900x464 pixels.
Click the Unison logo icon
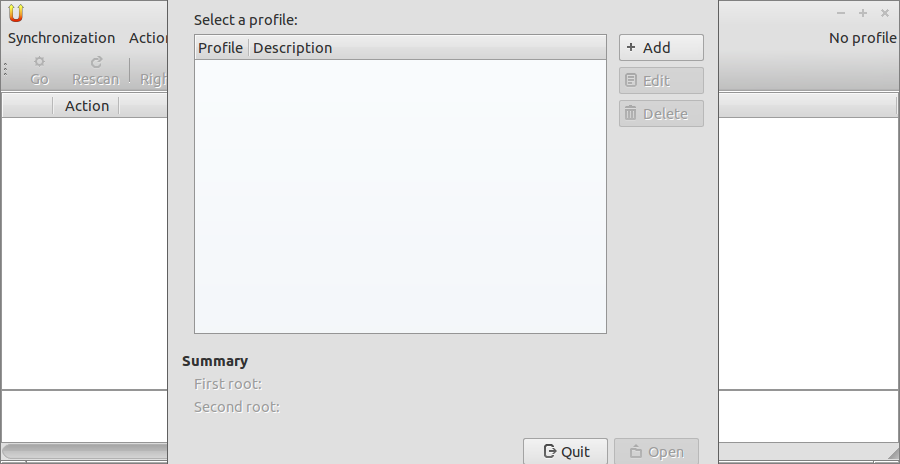(x=15, y=13)
